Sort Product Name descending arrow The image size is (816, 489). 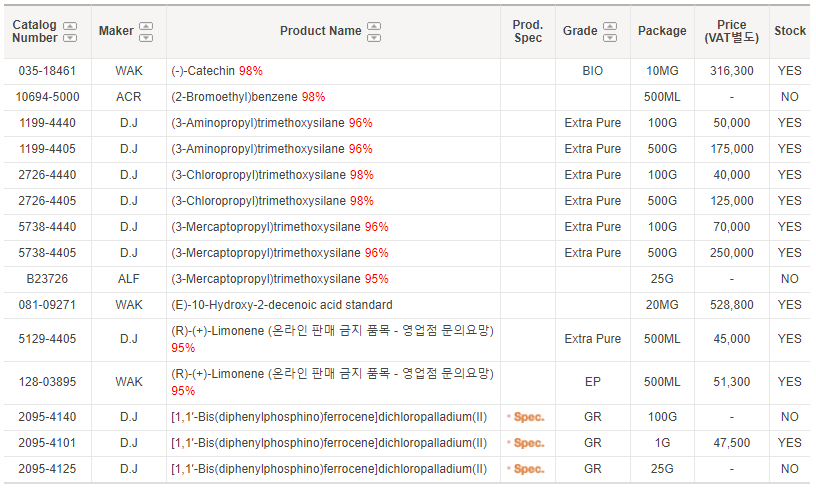374,38
